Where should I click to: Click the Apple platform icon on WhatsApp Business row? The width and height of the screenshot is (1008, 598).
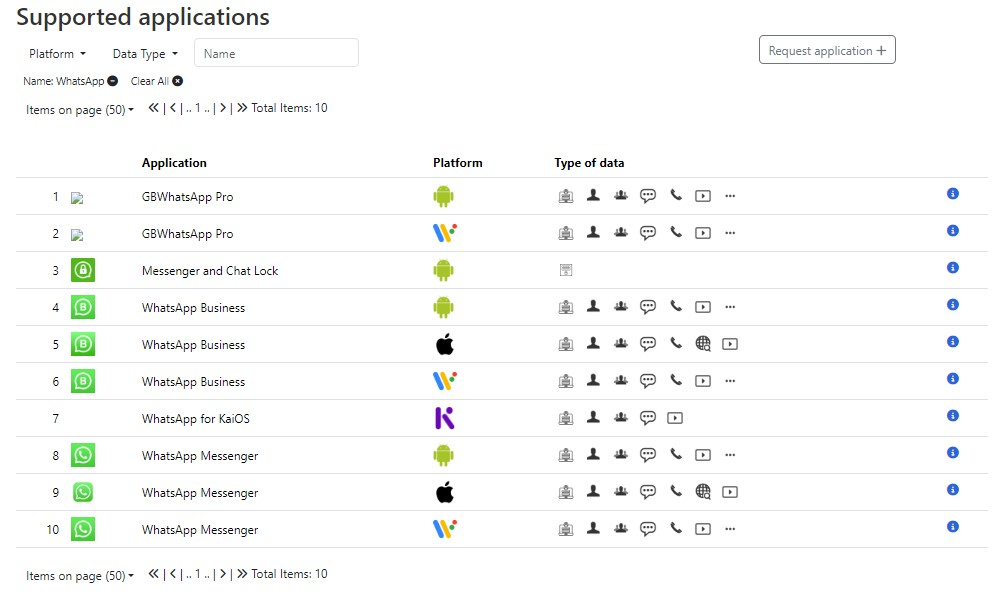point(445,343)
